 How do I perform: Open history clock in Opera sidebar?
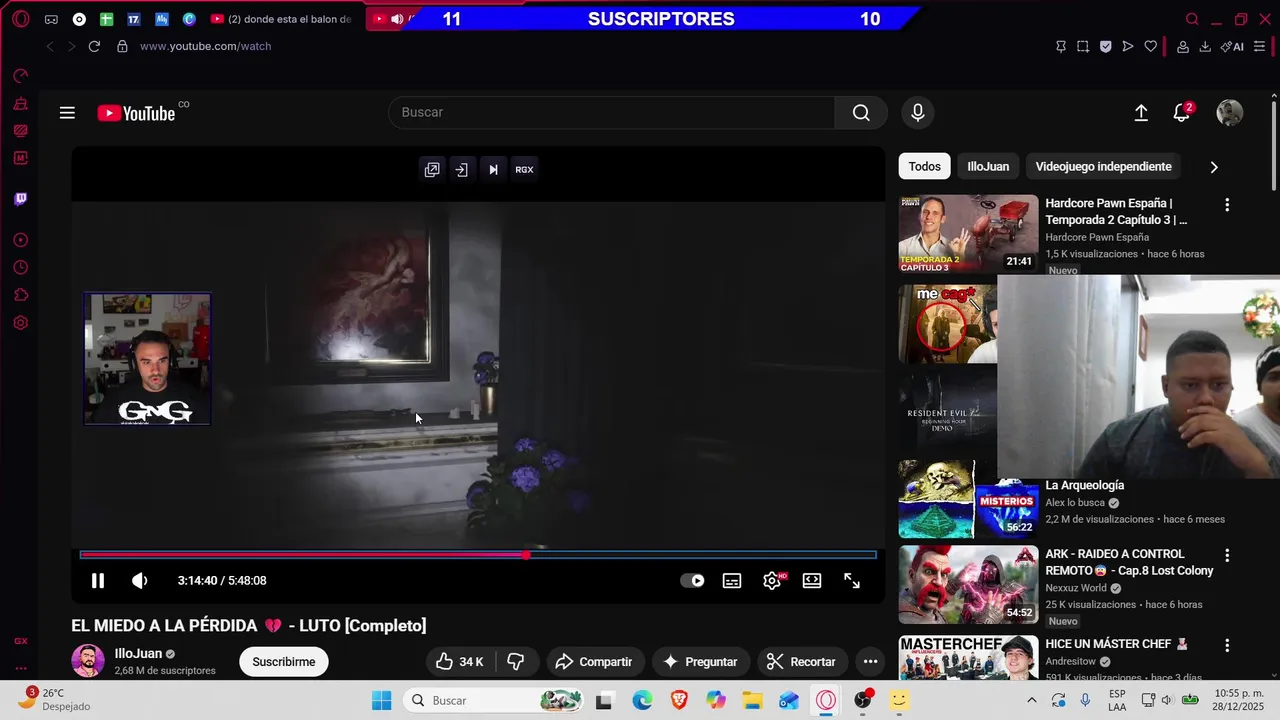click(21, 267)
